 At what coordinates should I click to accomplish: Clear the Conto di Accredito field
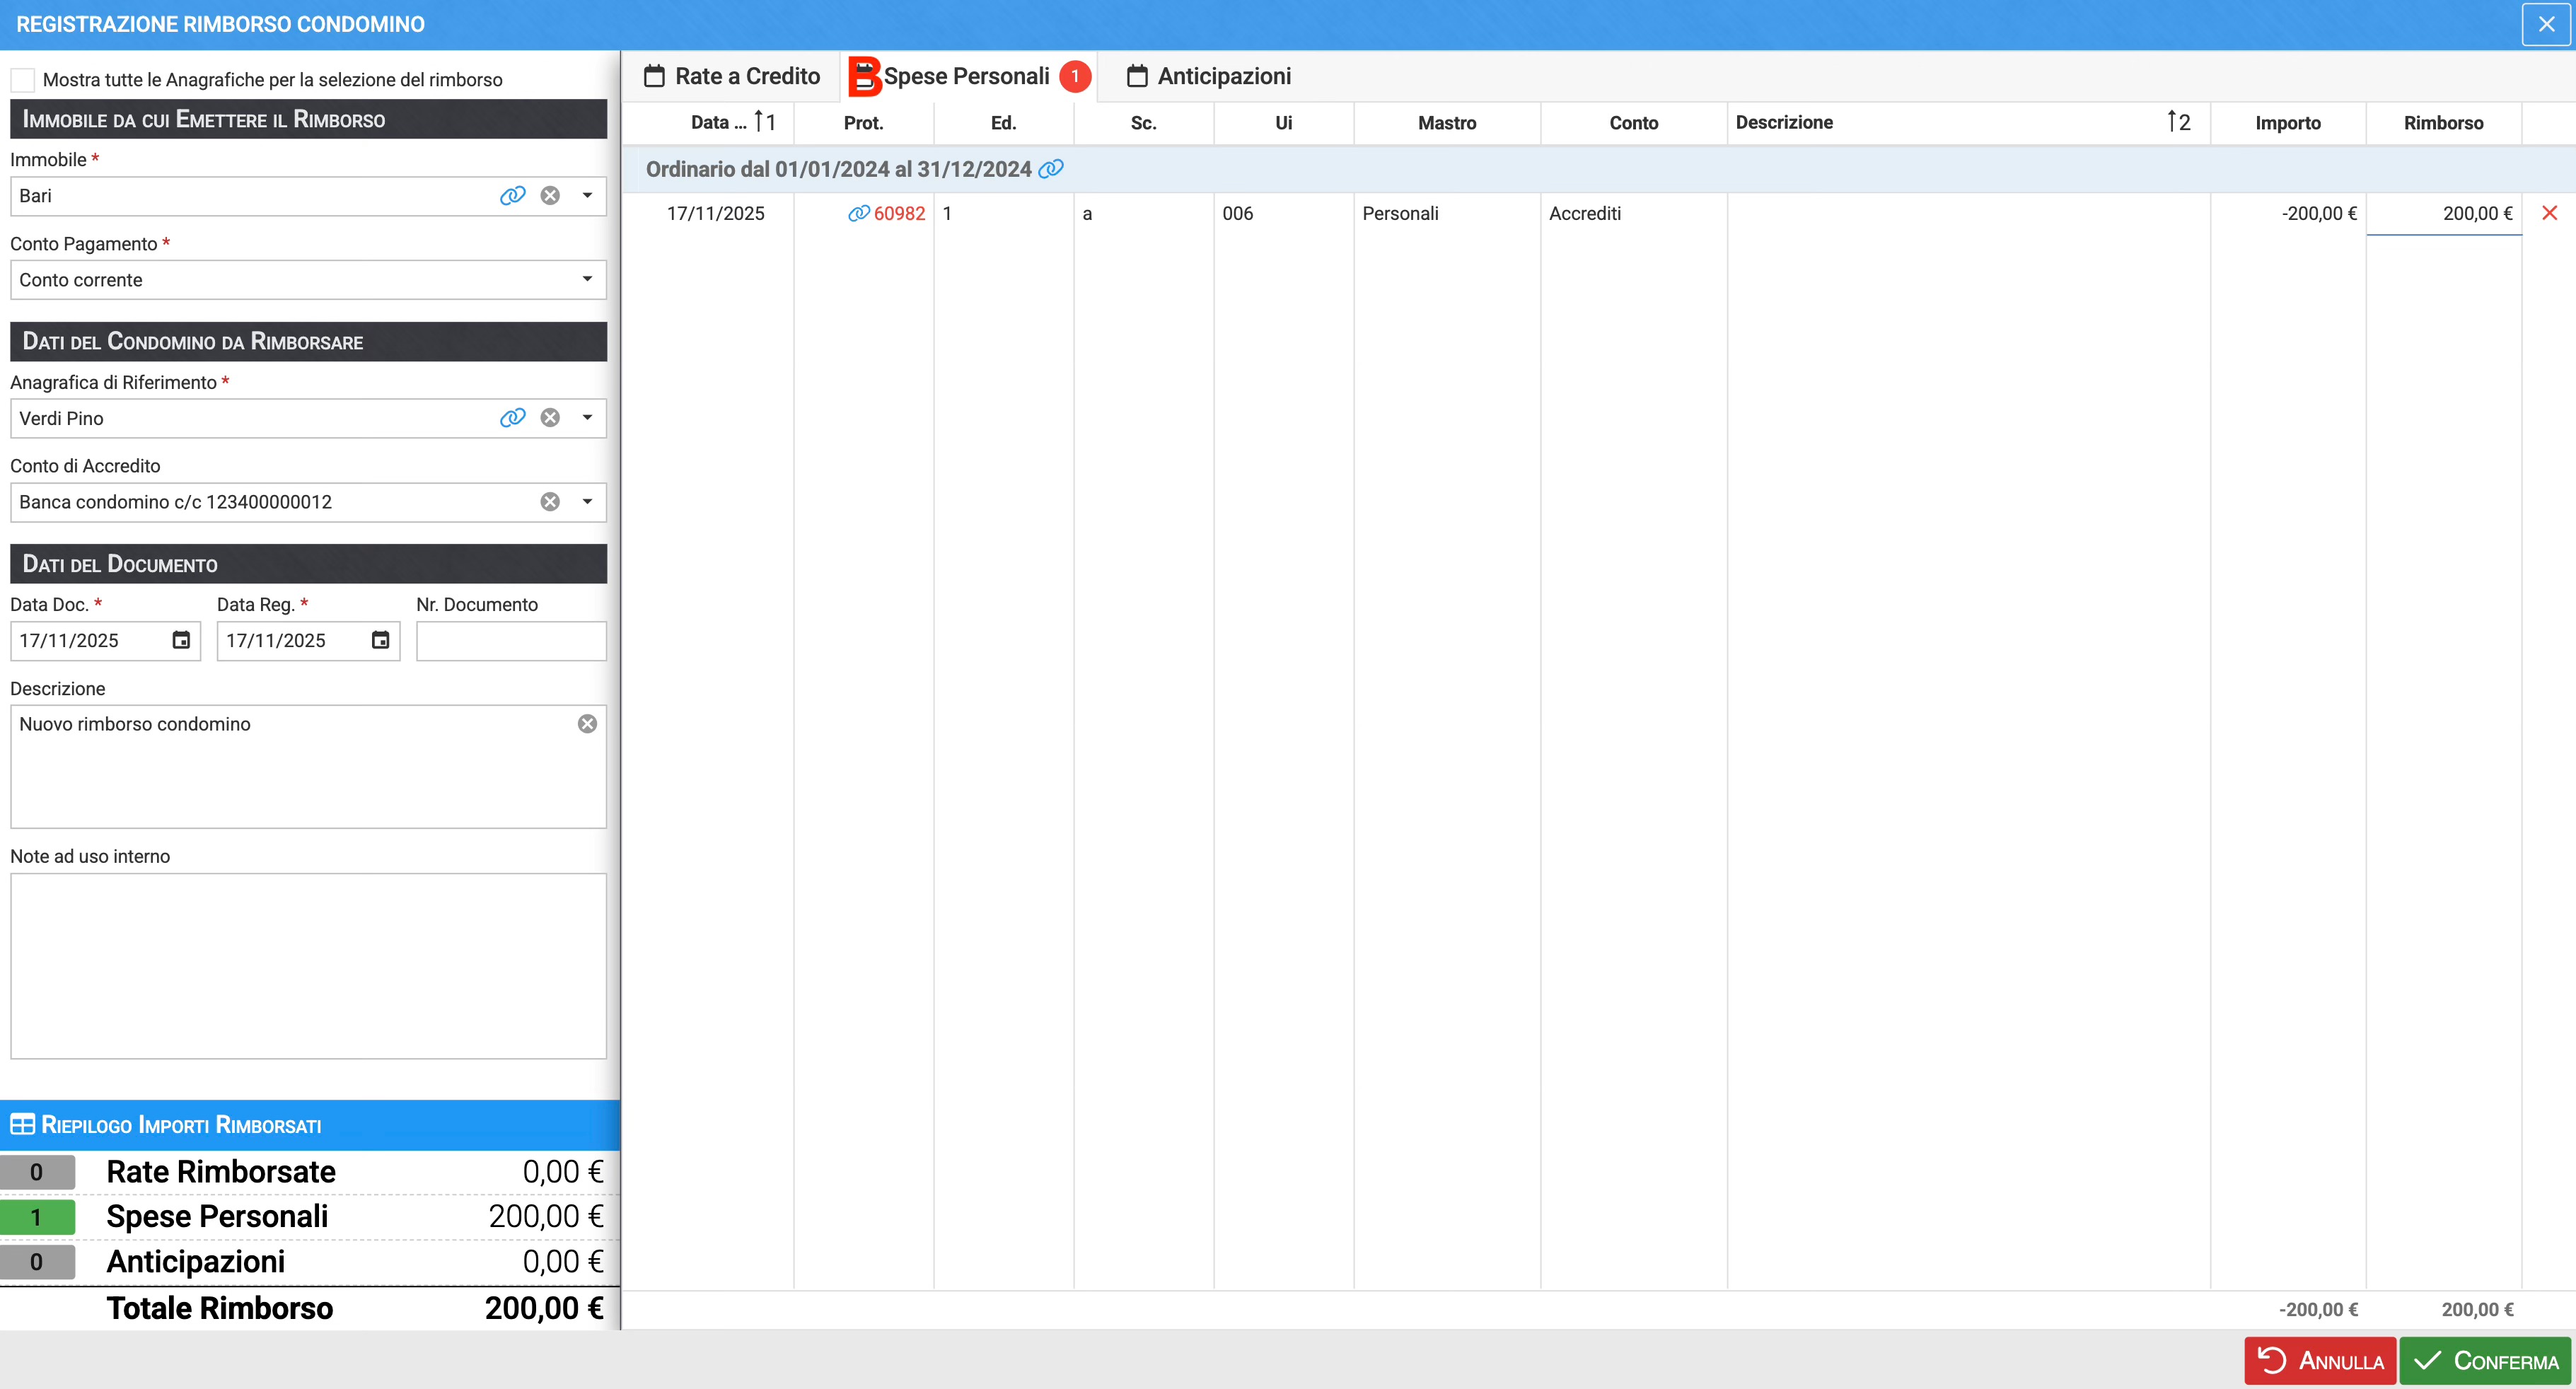pyautogui.click(x=550, y=502)
